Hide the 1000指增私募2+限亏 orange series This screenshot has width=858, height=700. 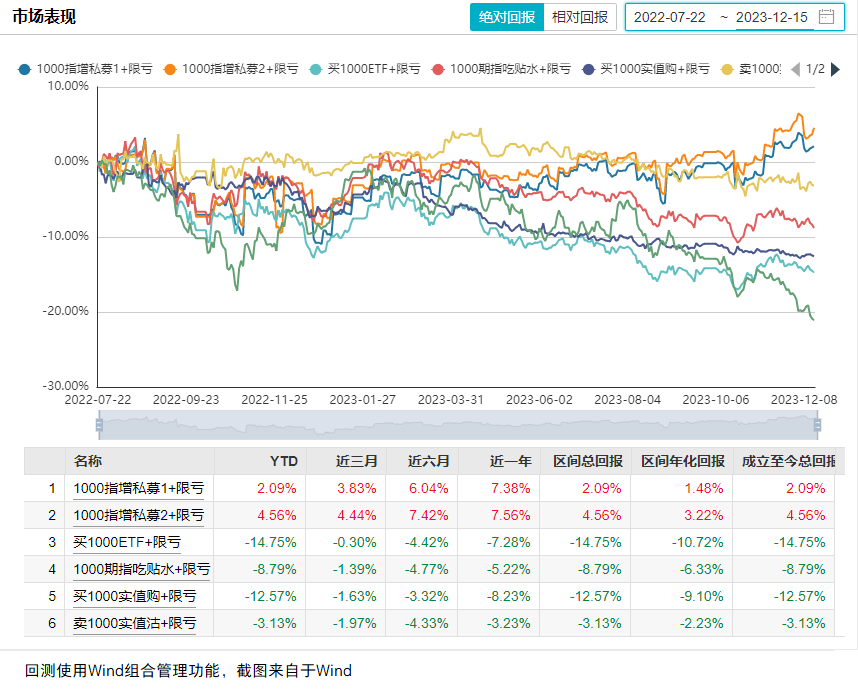tap(170, 69)
